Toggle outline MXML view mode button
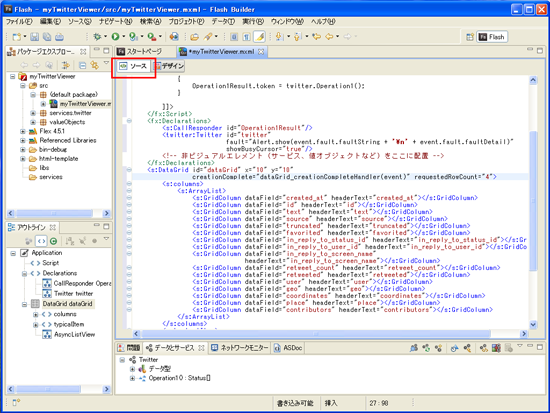 pyautogui.click(x=41, y=241)
